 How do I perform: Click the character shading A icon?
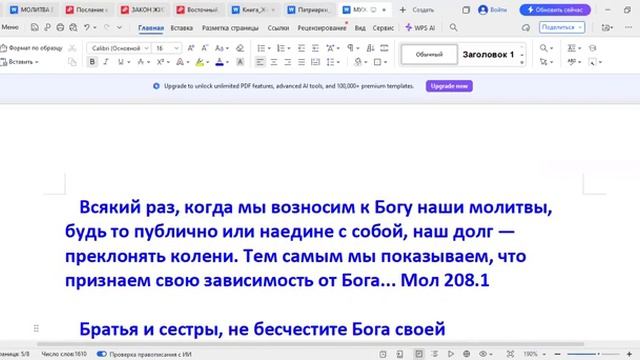(x=240, y=62)
